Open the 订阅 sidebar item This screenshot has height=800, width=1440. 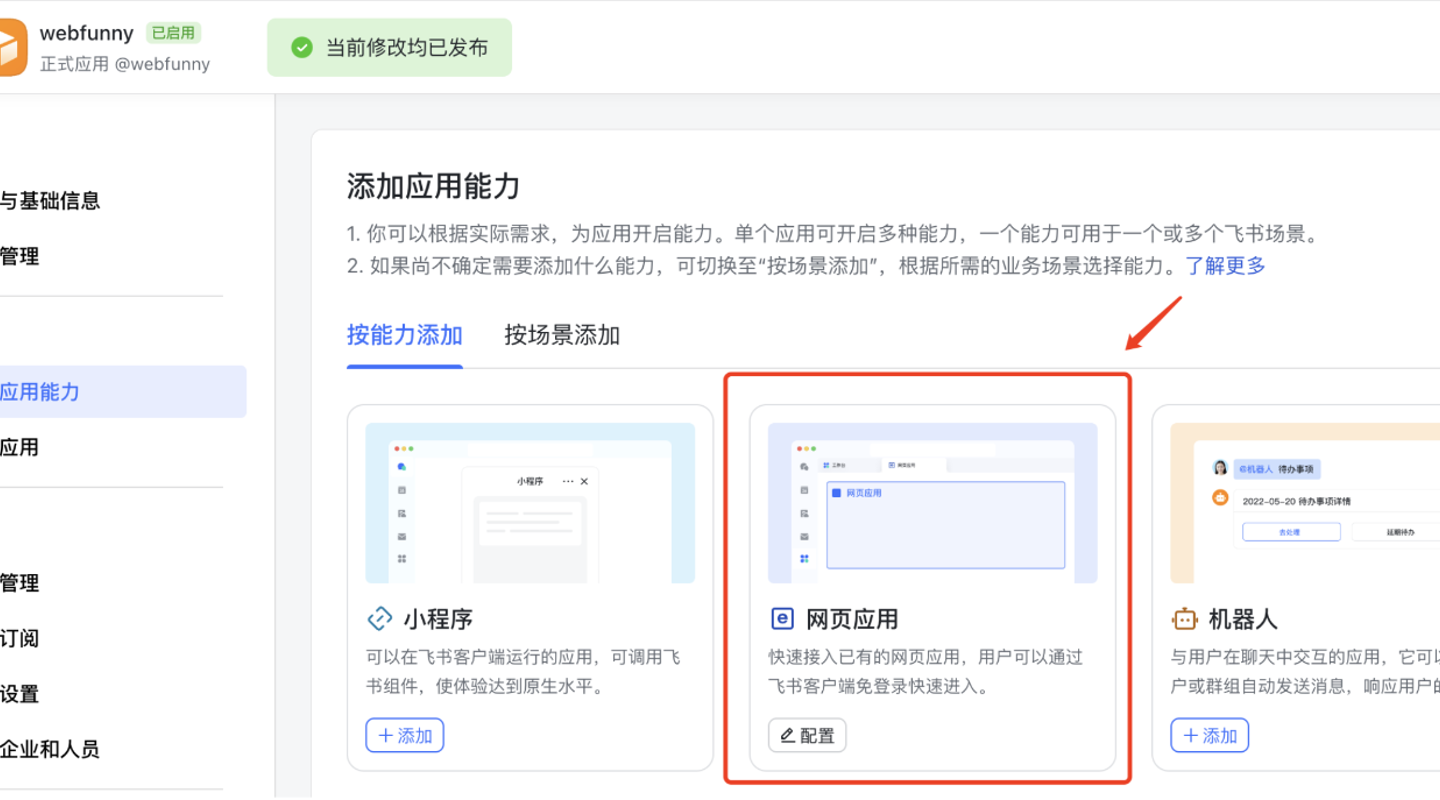20,639
